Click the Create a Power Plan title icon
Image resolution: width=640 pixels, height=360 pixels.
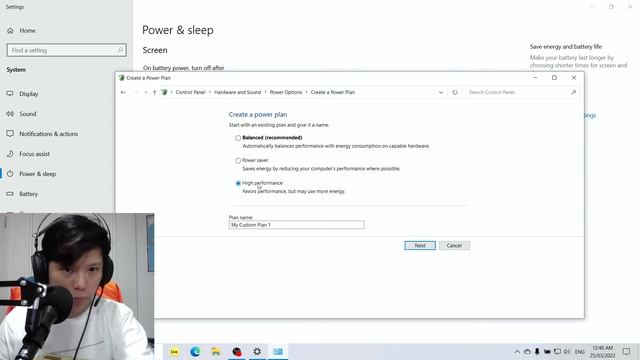point(121,78)
